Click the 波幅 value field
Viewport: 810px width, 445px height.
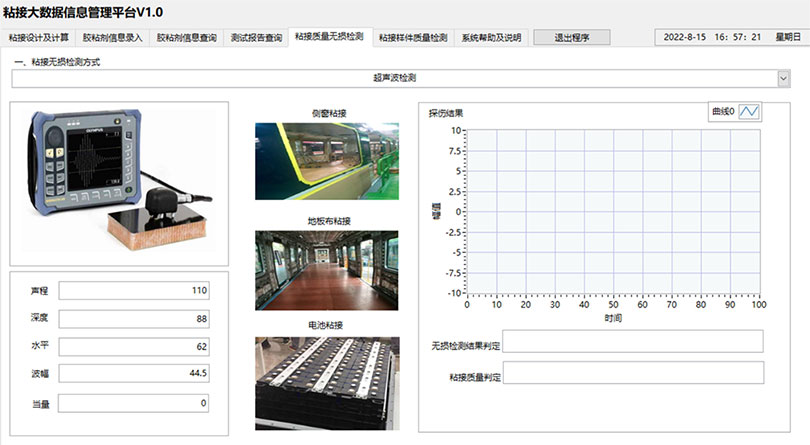[133, 374]
